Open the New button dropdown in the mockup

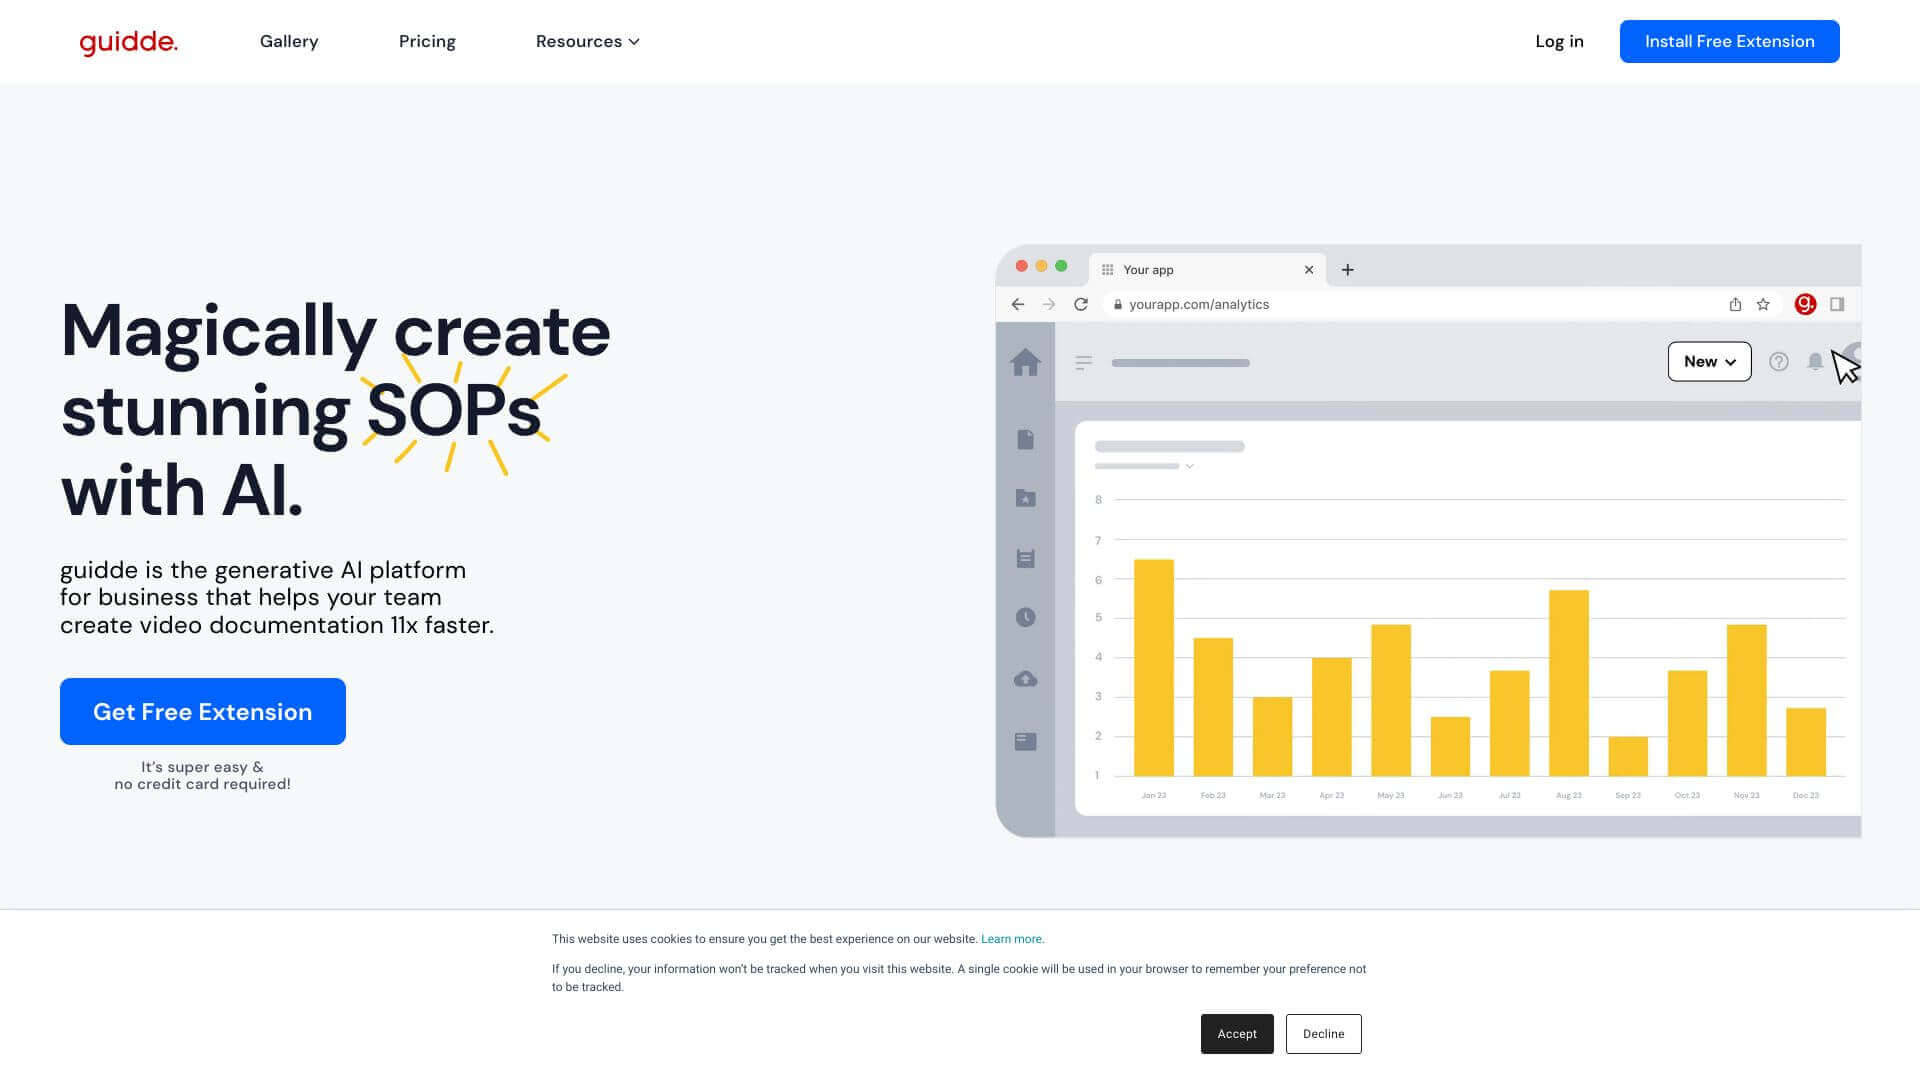click(1709, 361)
